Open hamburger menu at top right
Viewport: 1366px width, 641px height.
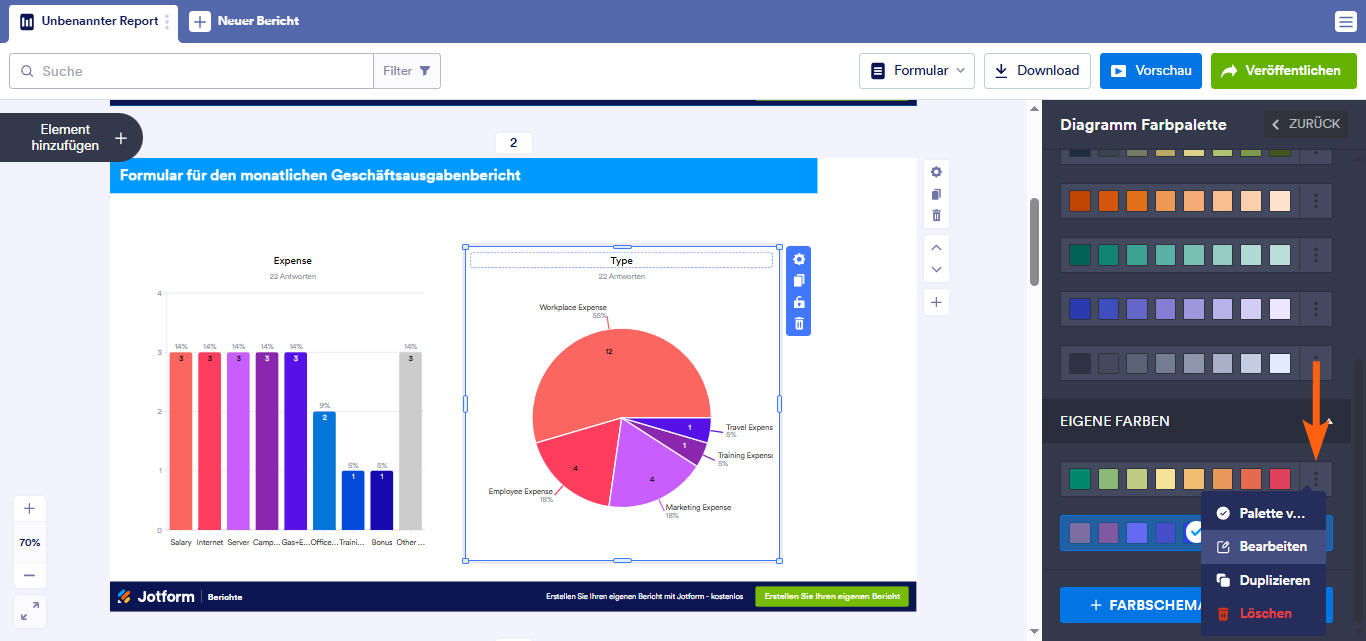[1345, 22]
